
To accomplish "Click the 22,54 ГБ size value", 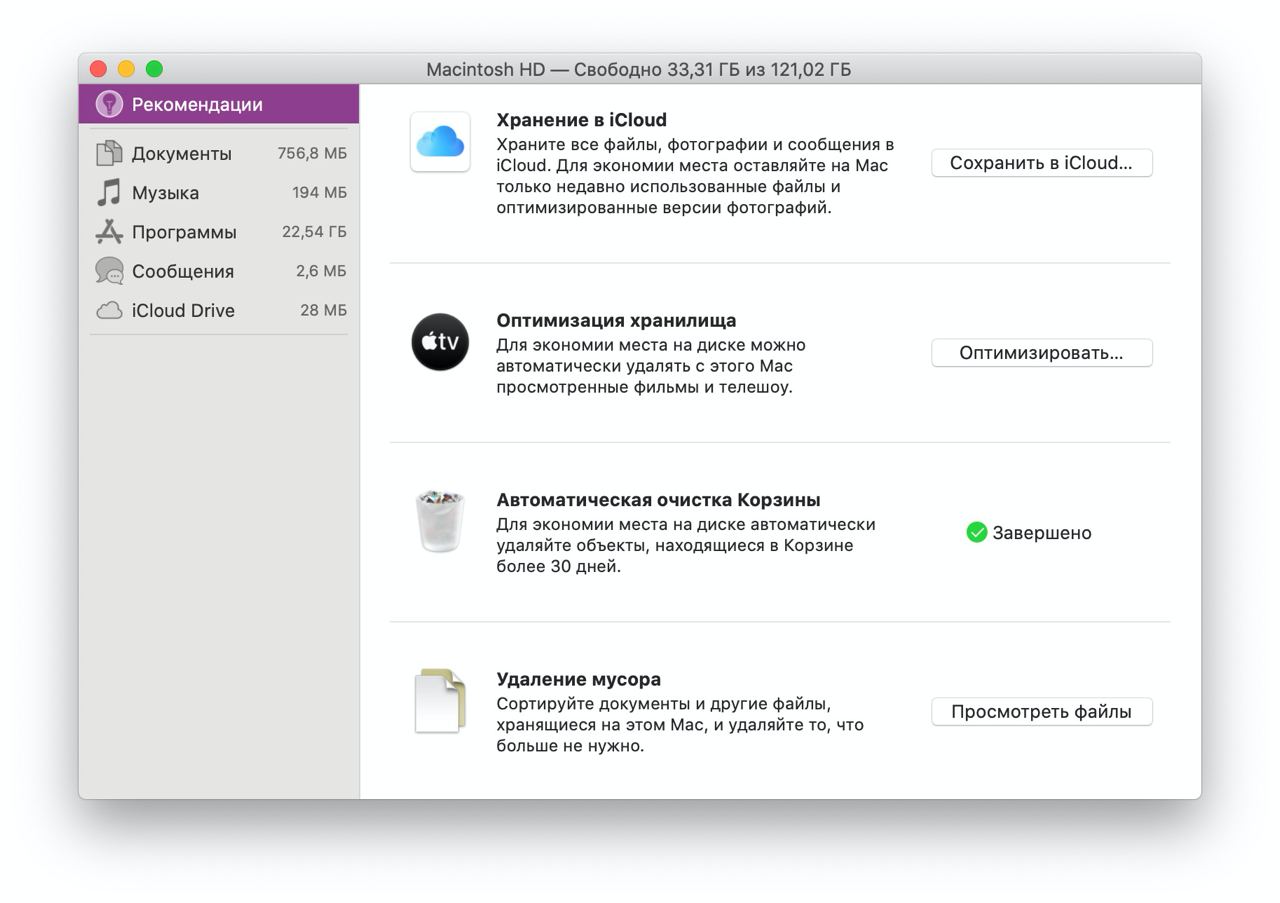I will pyautogui.click(x=314, y=232).
